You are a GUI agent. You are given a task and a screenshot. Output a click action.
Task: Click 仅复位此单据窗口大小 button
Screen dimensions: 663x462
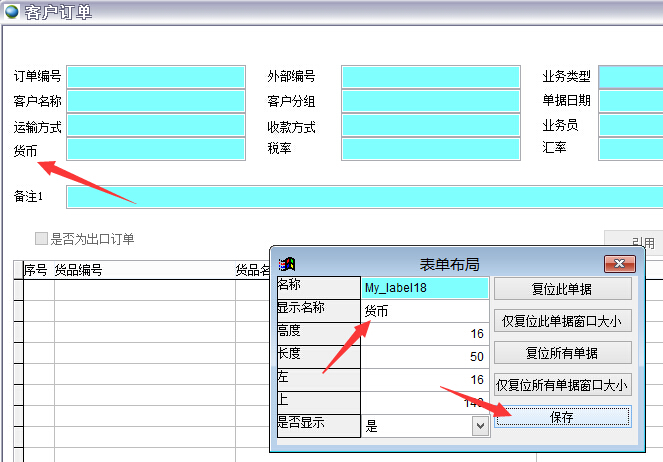point(563,321)
